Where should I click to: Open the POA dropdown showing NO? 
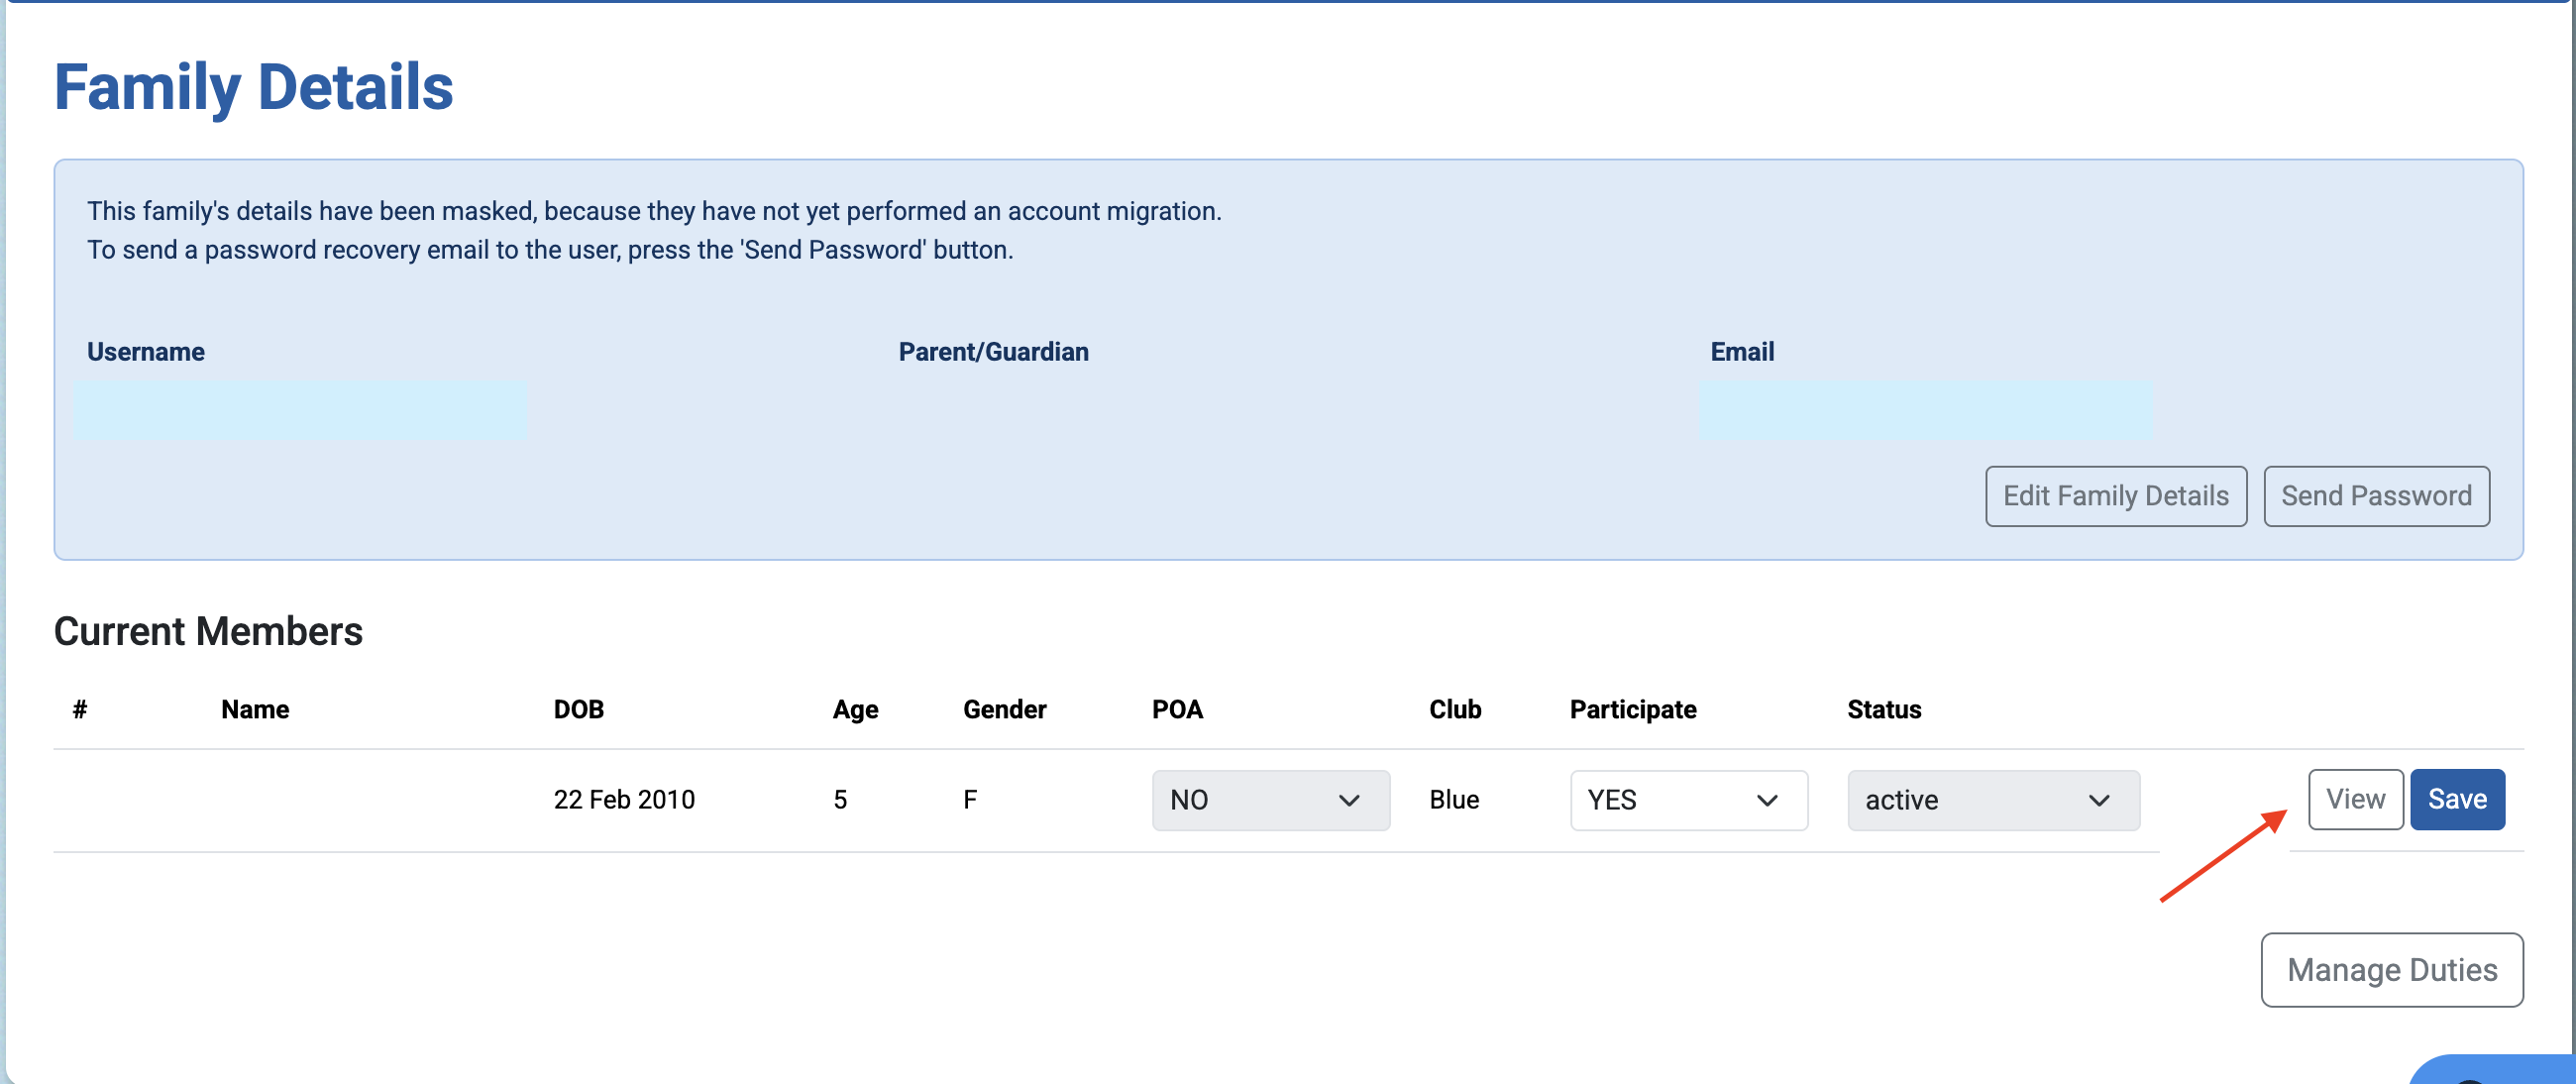pyautogui.click(x=1270, y=800)
